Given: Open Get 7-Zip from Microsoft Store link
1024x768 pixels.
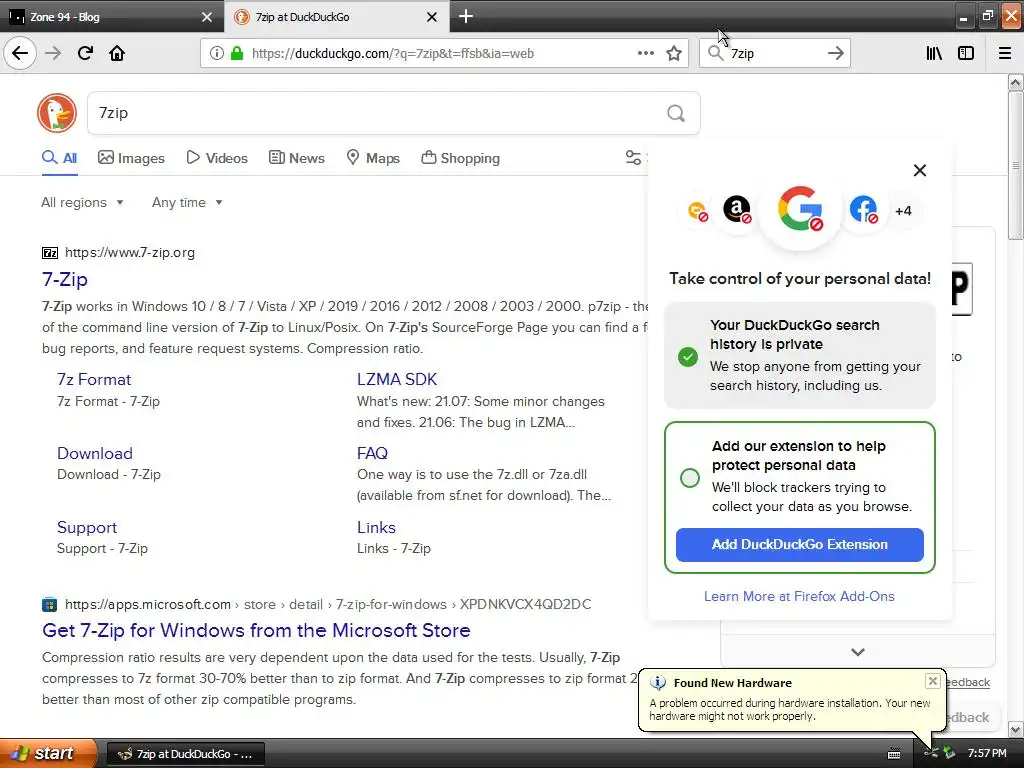Looking at the screenshot, I should [x=256, y=630].
